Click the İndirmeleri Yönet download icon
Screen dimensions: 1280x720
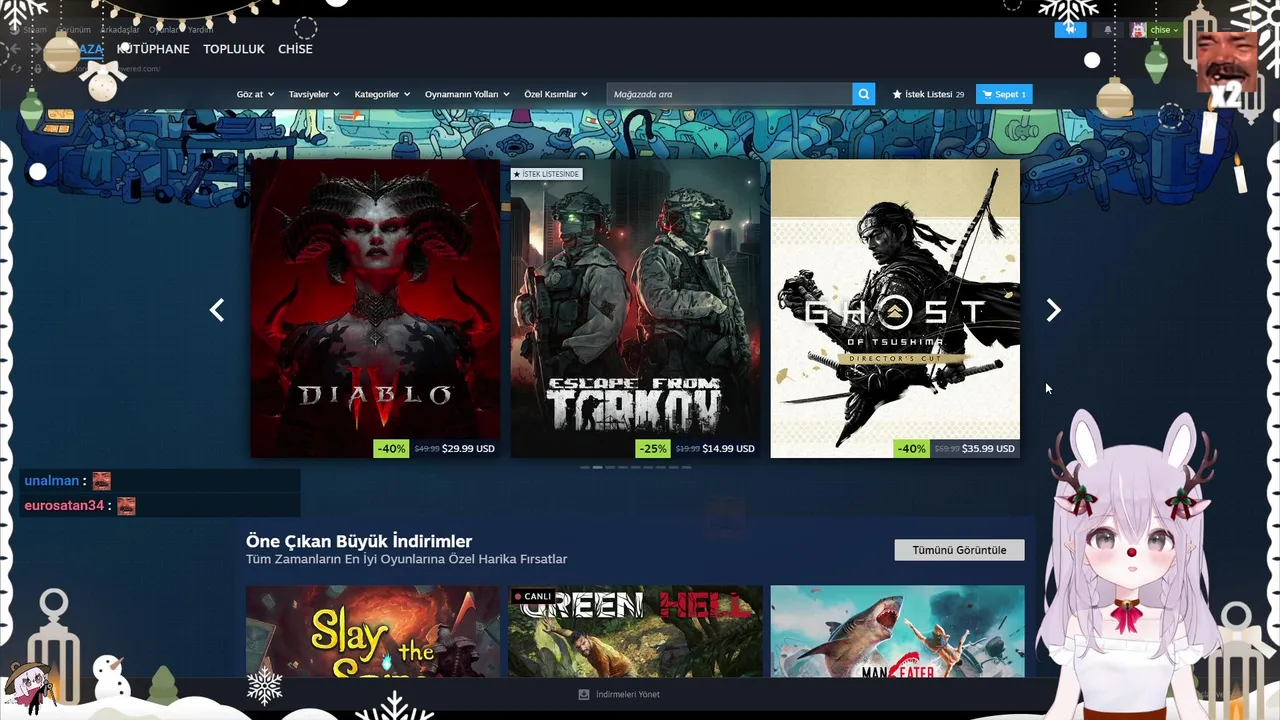[584, 694]
